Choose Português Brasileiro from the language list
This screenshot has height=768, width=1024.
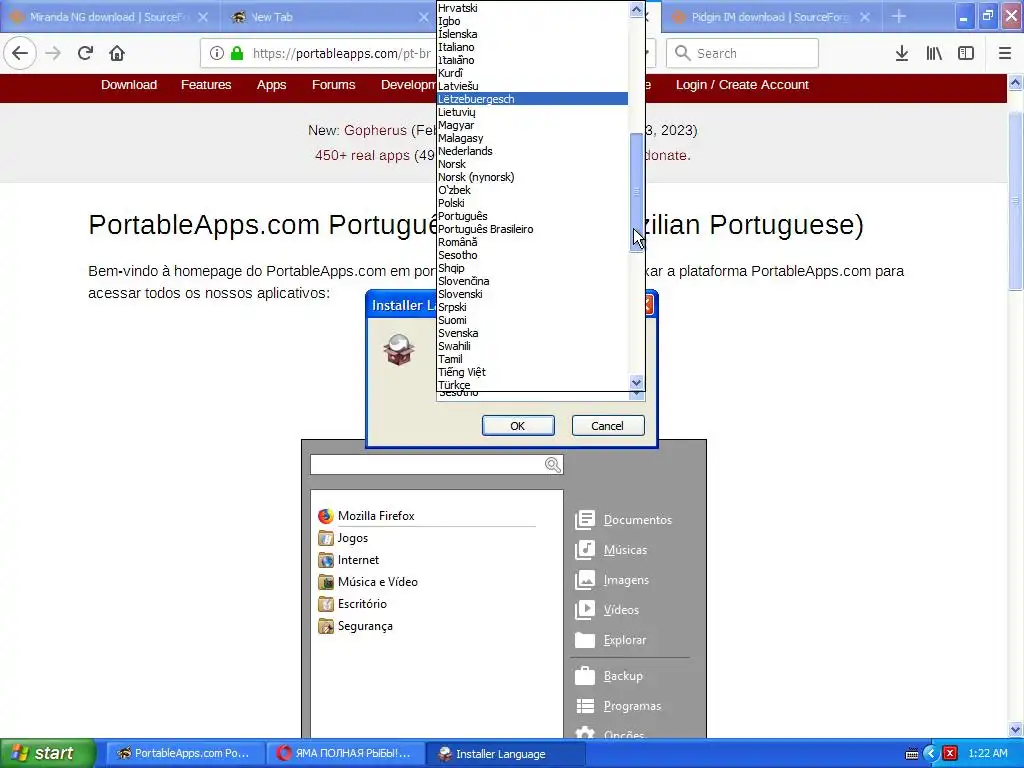[x=532, y=229]
